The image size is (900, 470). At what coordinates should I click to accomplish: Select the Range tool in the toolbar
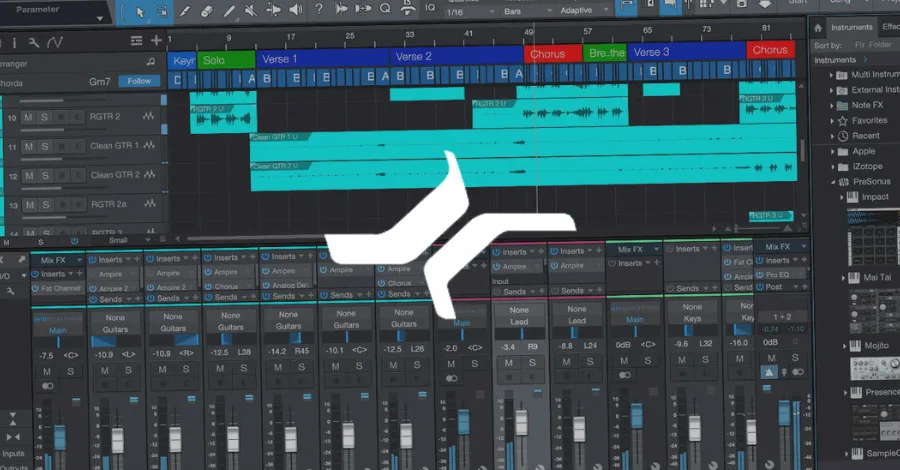click(162, 11)
